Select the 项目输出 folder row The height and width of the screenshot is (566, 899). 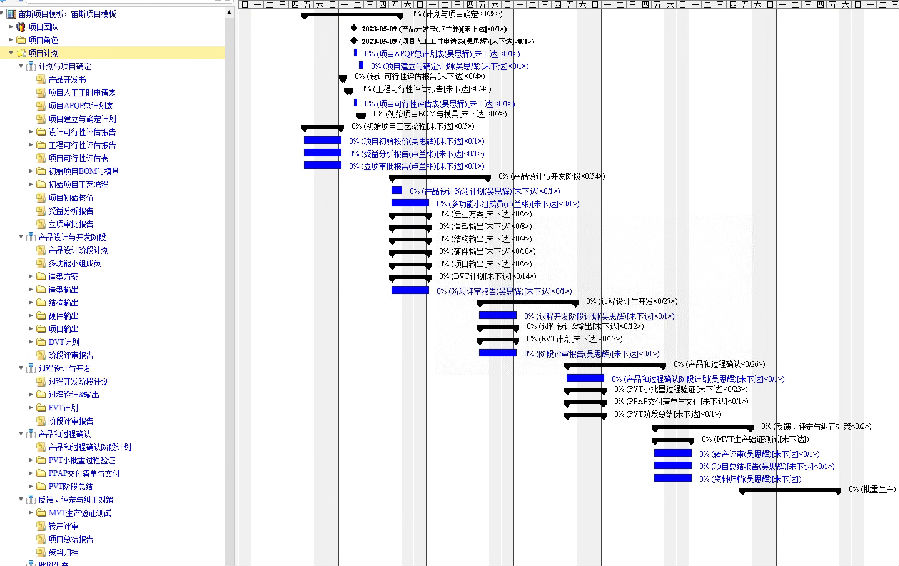coord(63,329)
